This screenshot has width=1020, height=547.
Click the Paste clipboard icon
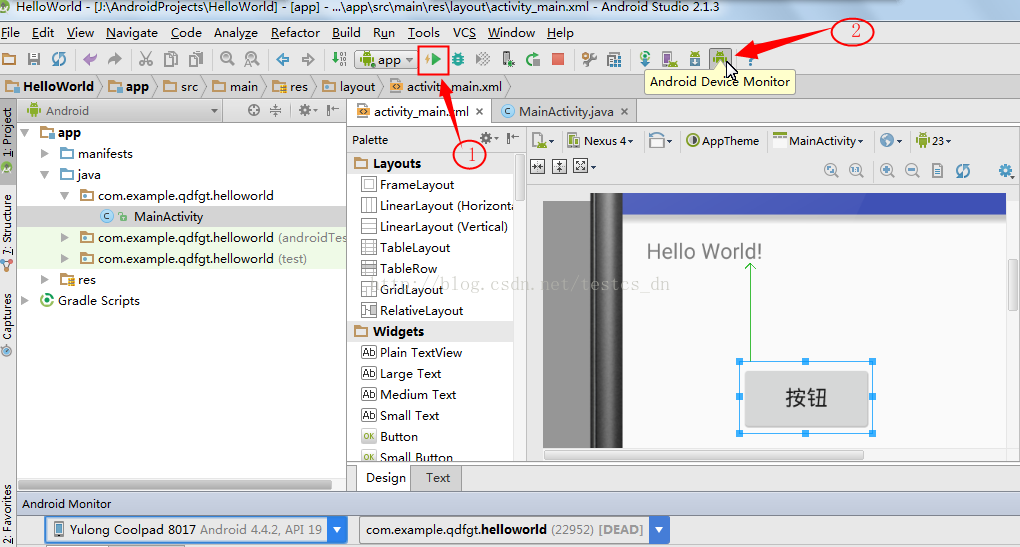click(196, 59)
